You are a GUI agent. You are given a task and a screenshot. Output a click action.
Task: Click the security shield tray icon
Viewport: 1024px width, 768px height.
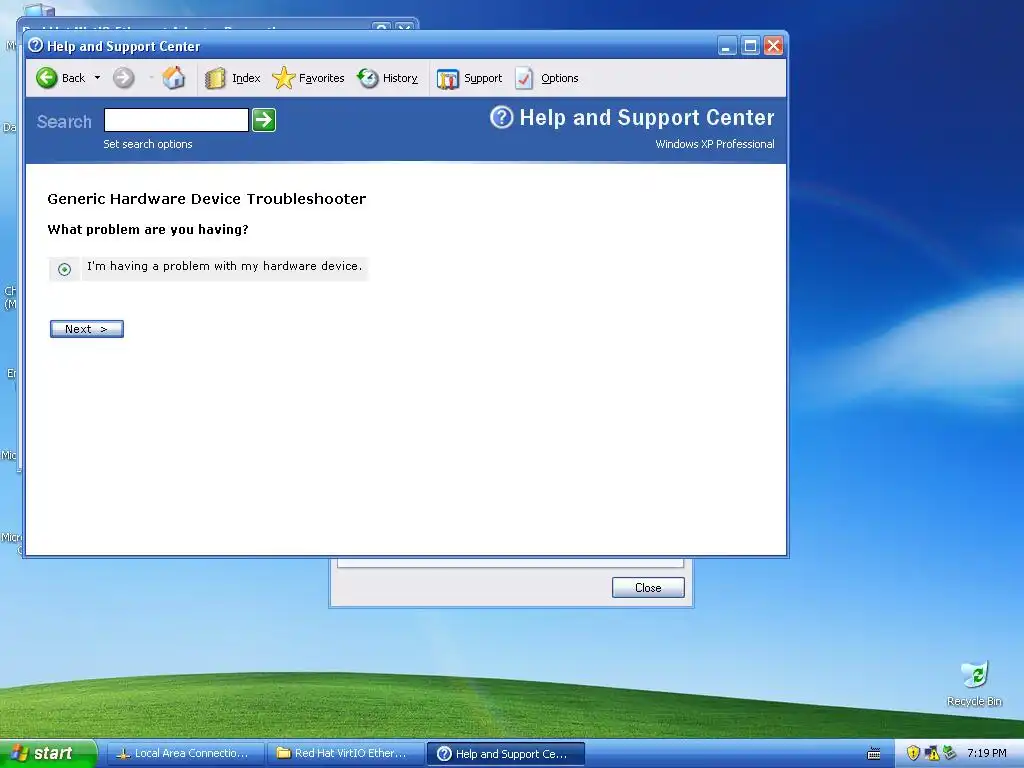(x=913, y=754)
